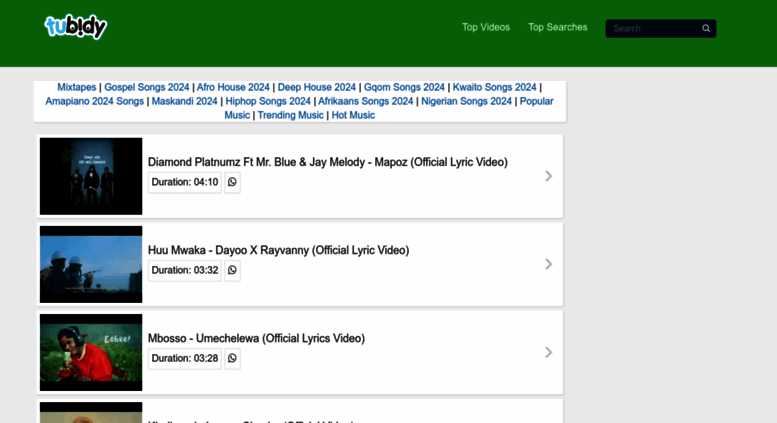Click 'Duration: 03:32' label
This screenshot has width=777, height=423.
185,270
